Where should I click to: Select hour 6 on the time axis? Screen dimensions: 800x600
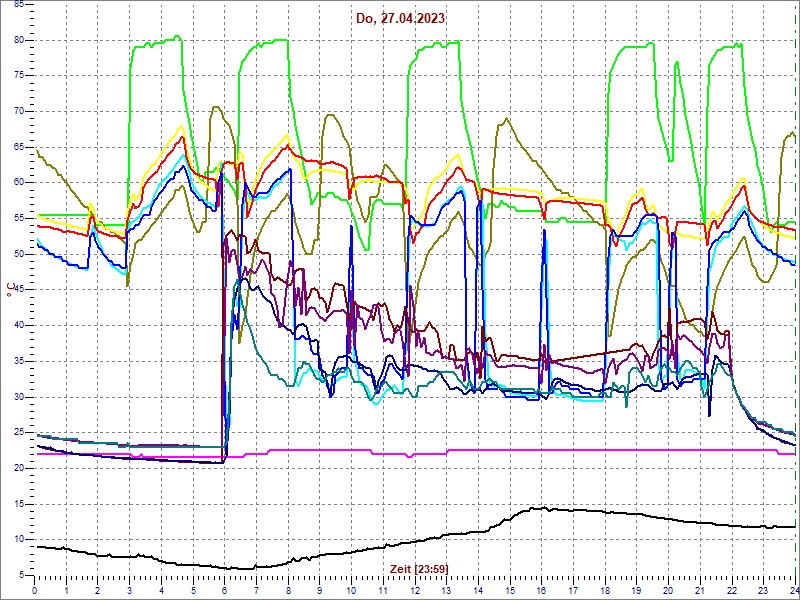coord(225,591)
